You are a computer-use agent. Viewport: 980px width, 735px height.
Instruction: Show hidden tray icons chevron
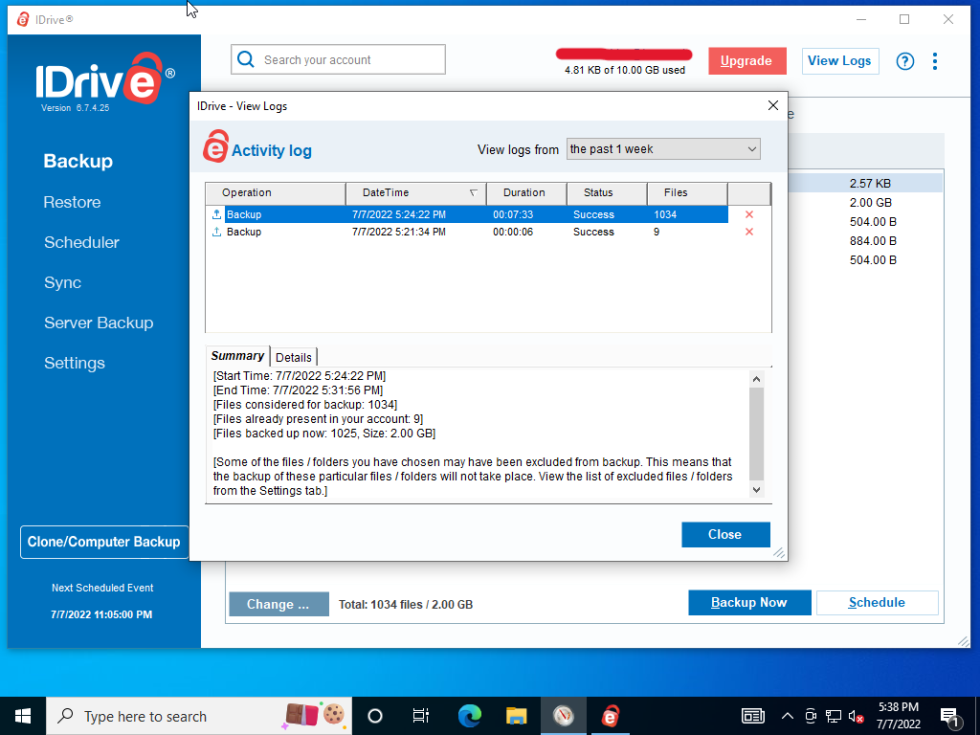pyautogui.click(x=787, y=716)
